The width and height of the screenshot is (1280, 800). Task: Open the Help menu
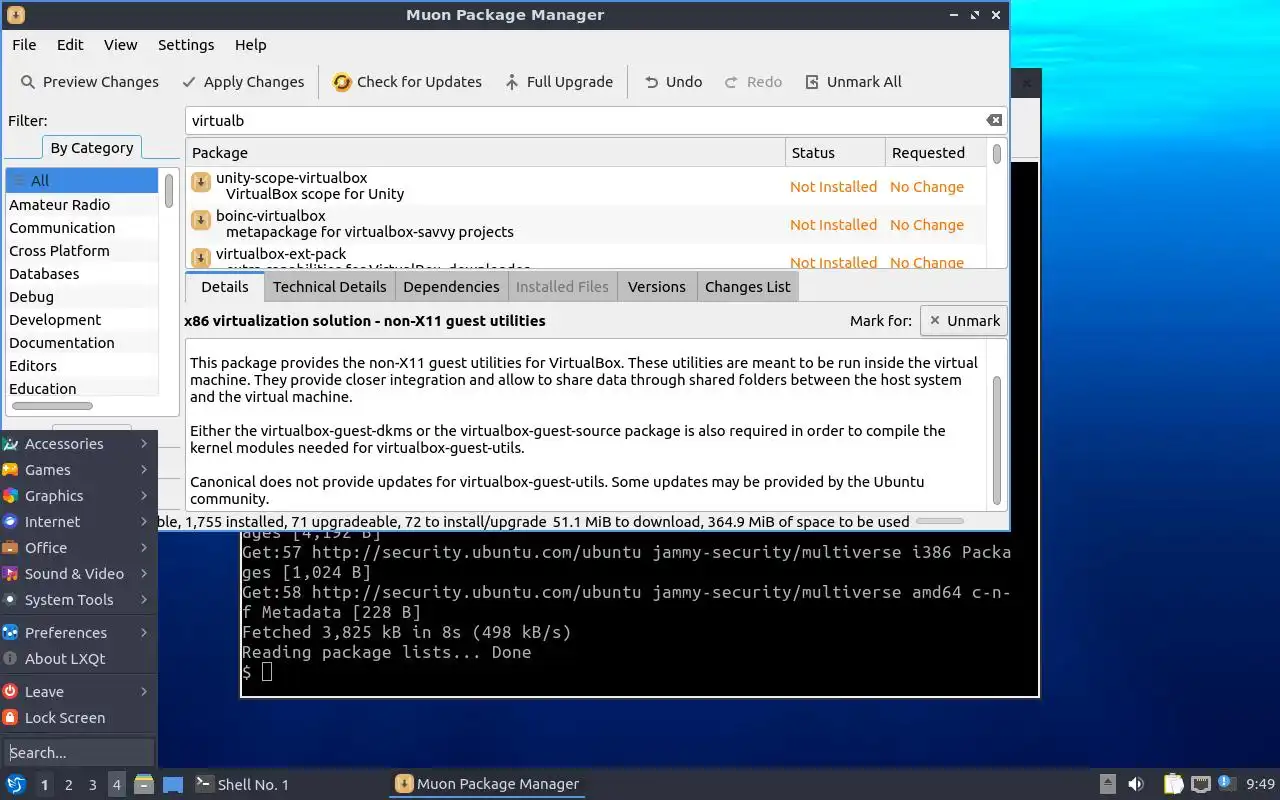[x=251, y=45]
